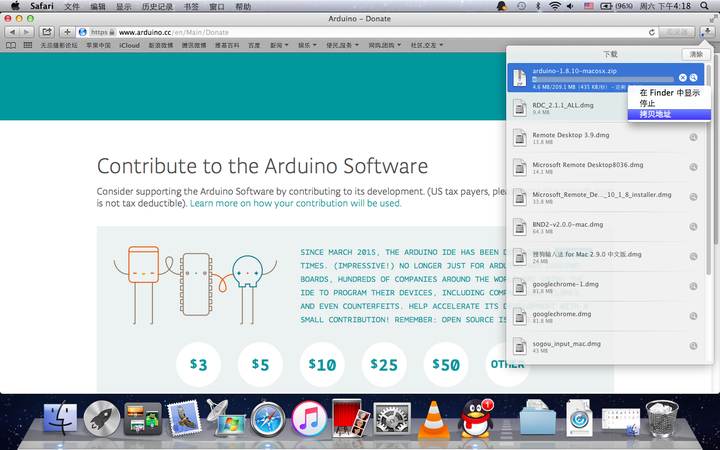This screenshot has width=720, height=450.
Task: Select the $25 donation amount
Action: (384, 365)
